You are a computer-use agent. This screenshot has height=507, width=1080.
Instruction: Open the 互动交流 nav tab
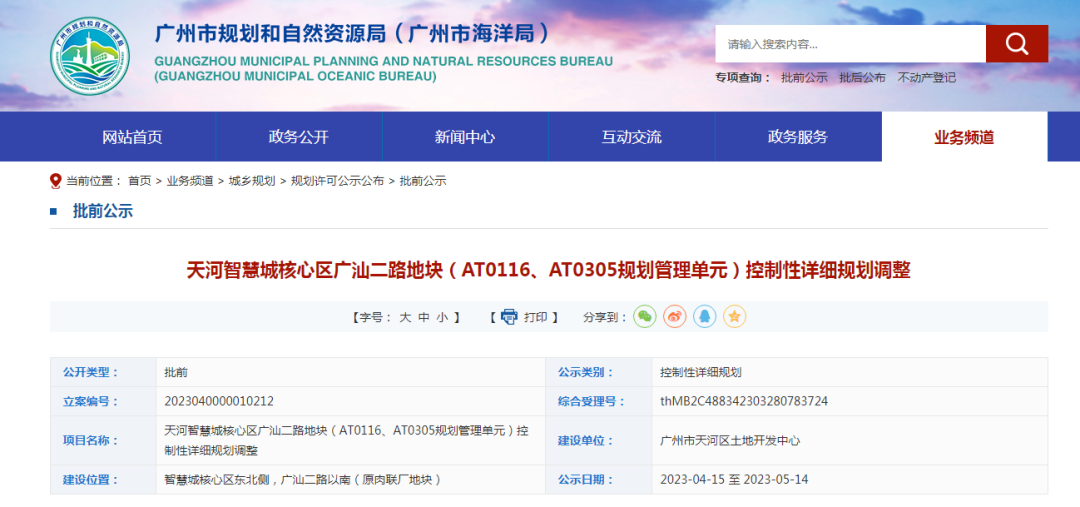pyautogui.click(x=632, y=137)
